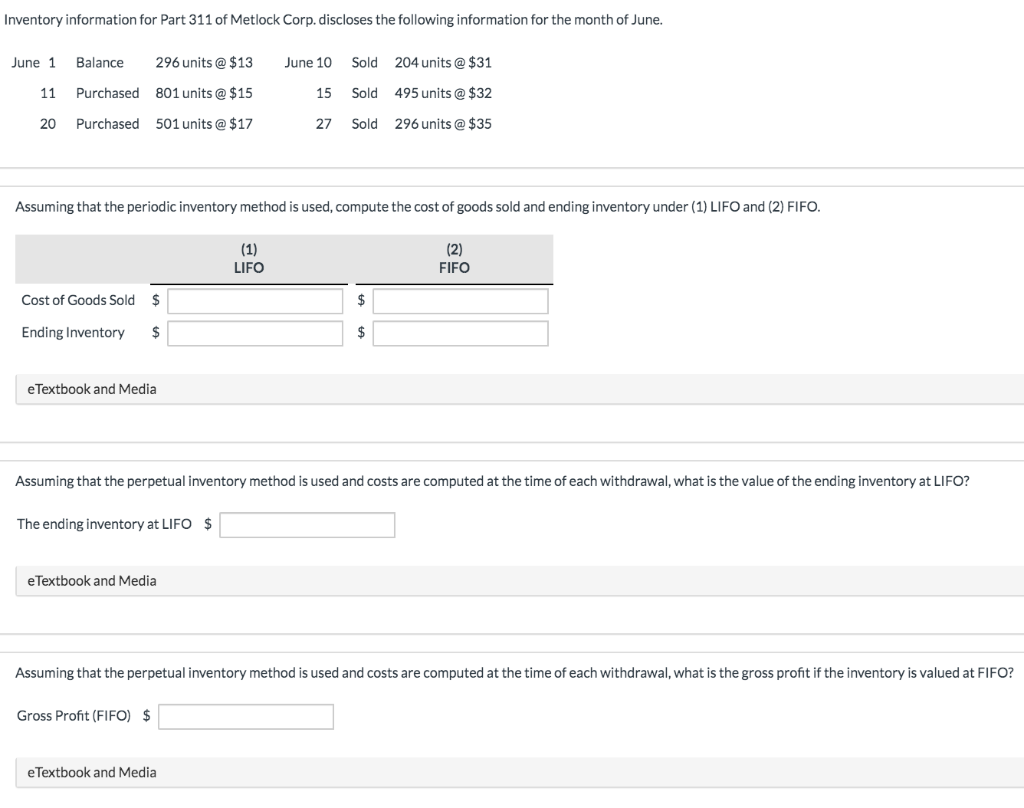Click the LIFO Ending Inventory input field
This screenshot has width=1024, height=808.
coord(255,333)
